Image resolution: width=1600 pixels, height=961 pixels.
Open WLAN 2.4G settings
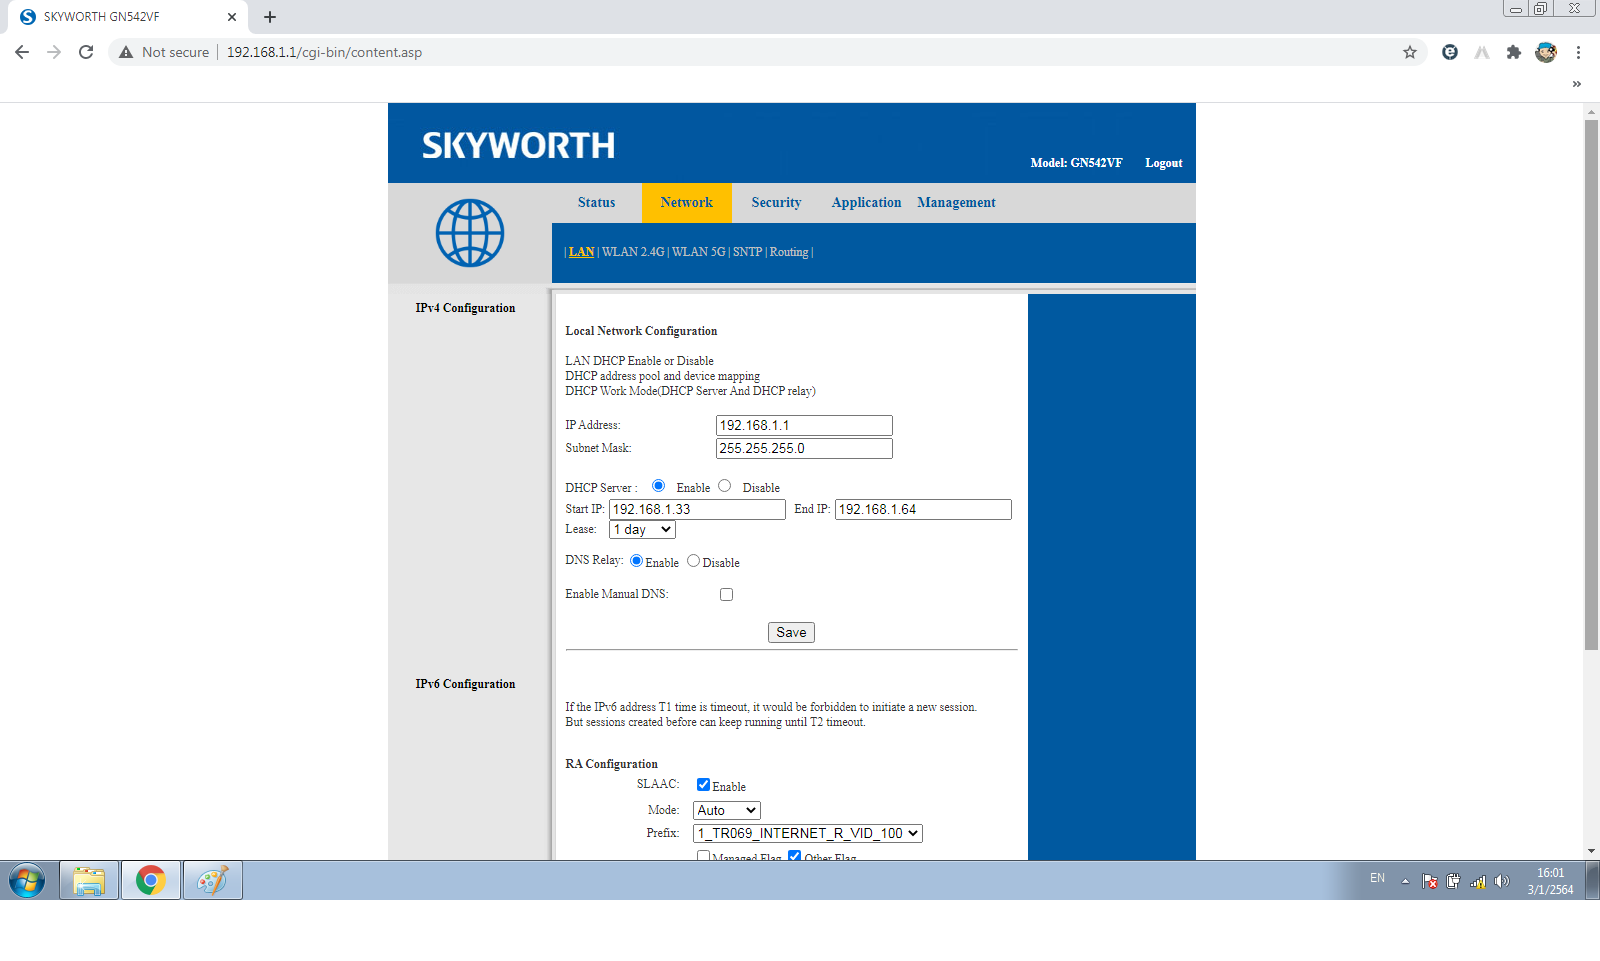point(633,252)
